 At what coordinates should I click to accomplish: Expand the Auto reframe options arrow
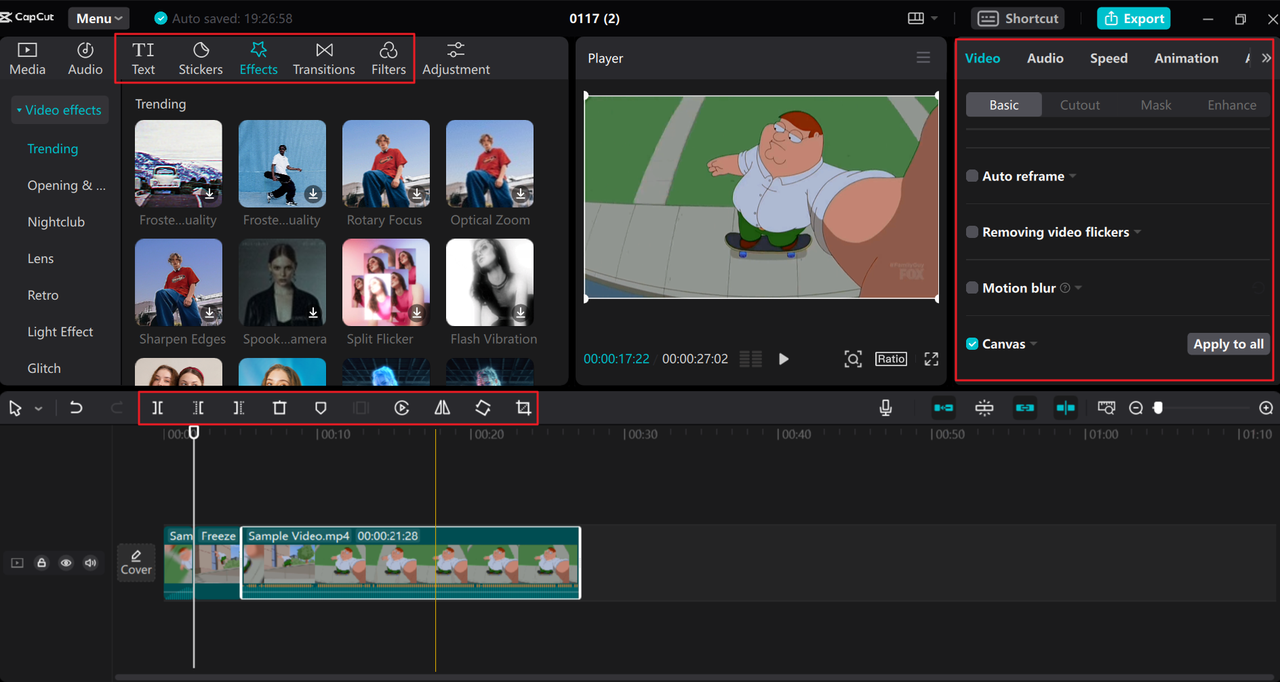click(1073, 176)
